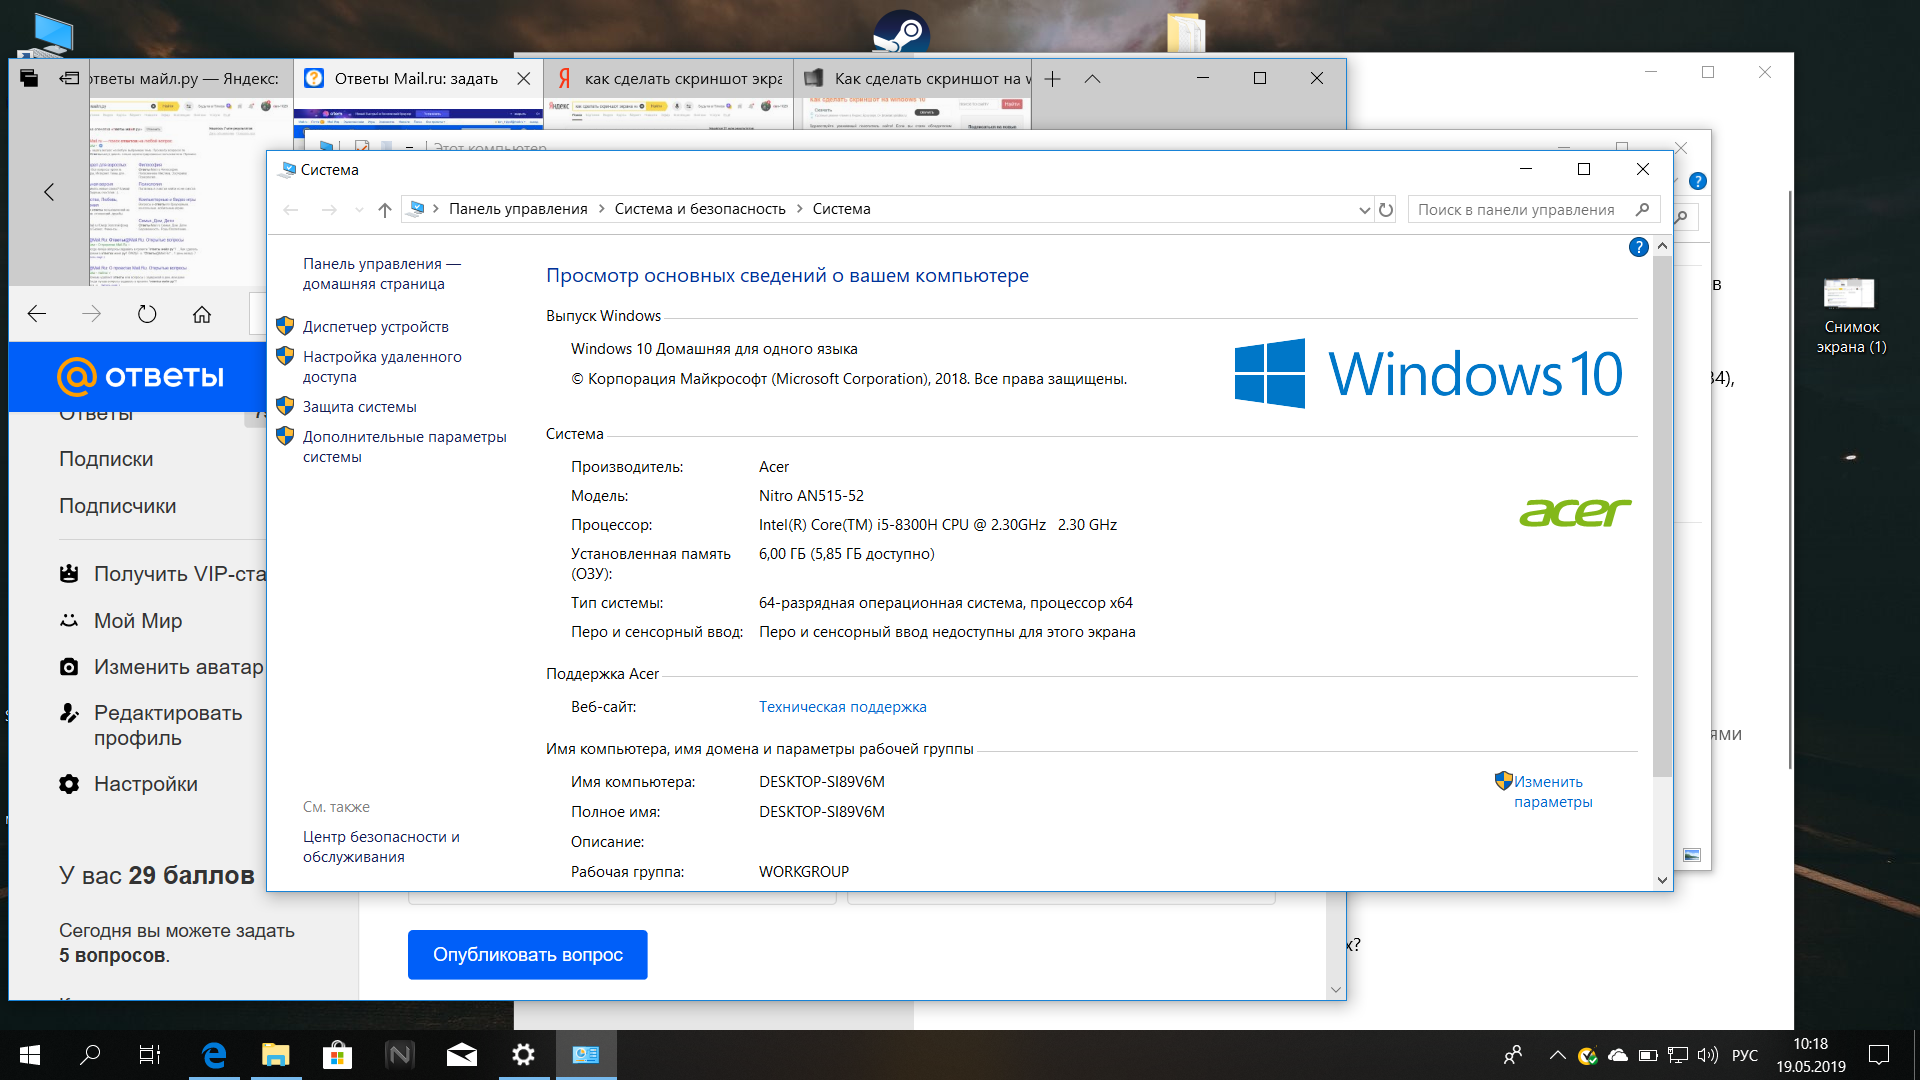Open volume control in system tray
The width and height of the screenshot is (1920, 1080).
[x=1707, y=1055]
